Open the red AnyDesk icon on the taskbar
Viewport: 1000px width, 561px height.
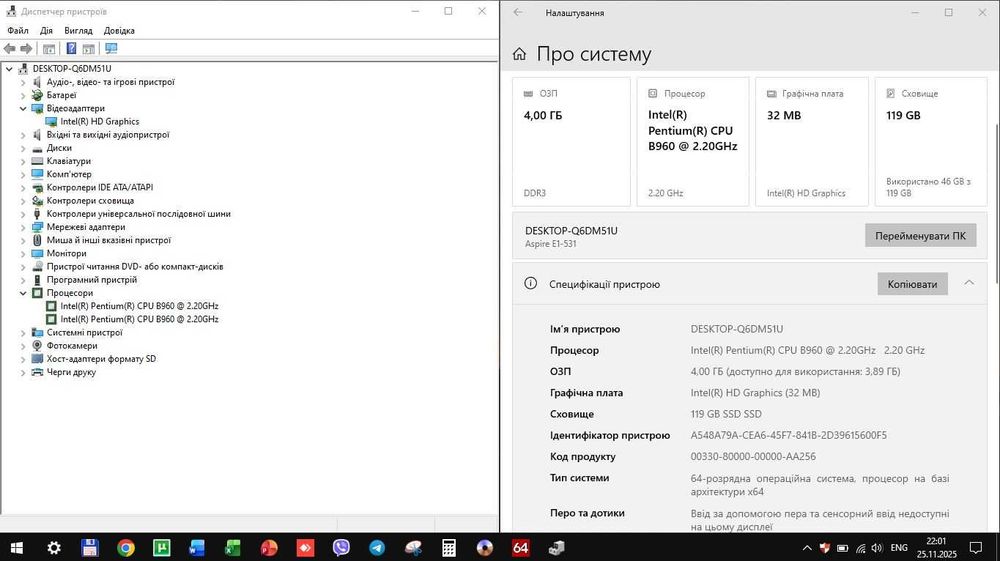click(x=305, y=548)
